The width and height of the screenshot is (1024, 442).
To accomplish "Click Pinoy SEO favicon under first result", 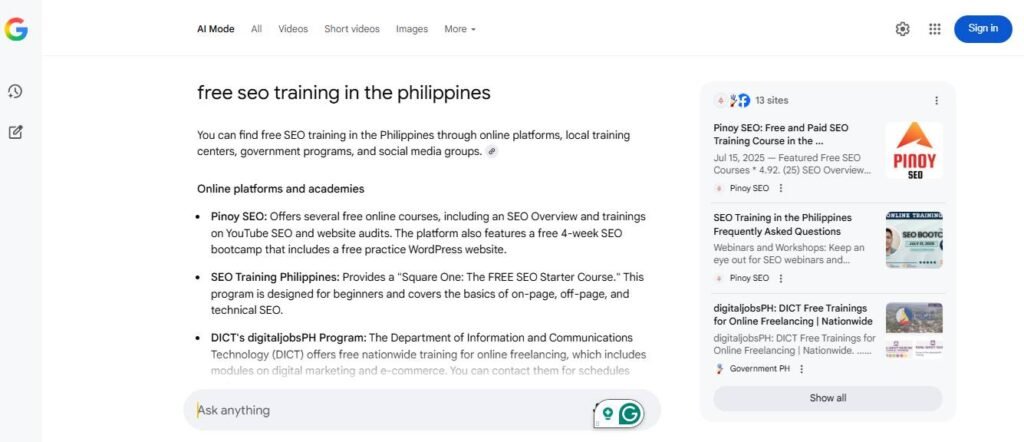I will pos(720,188).
